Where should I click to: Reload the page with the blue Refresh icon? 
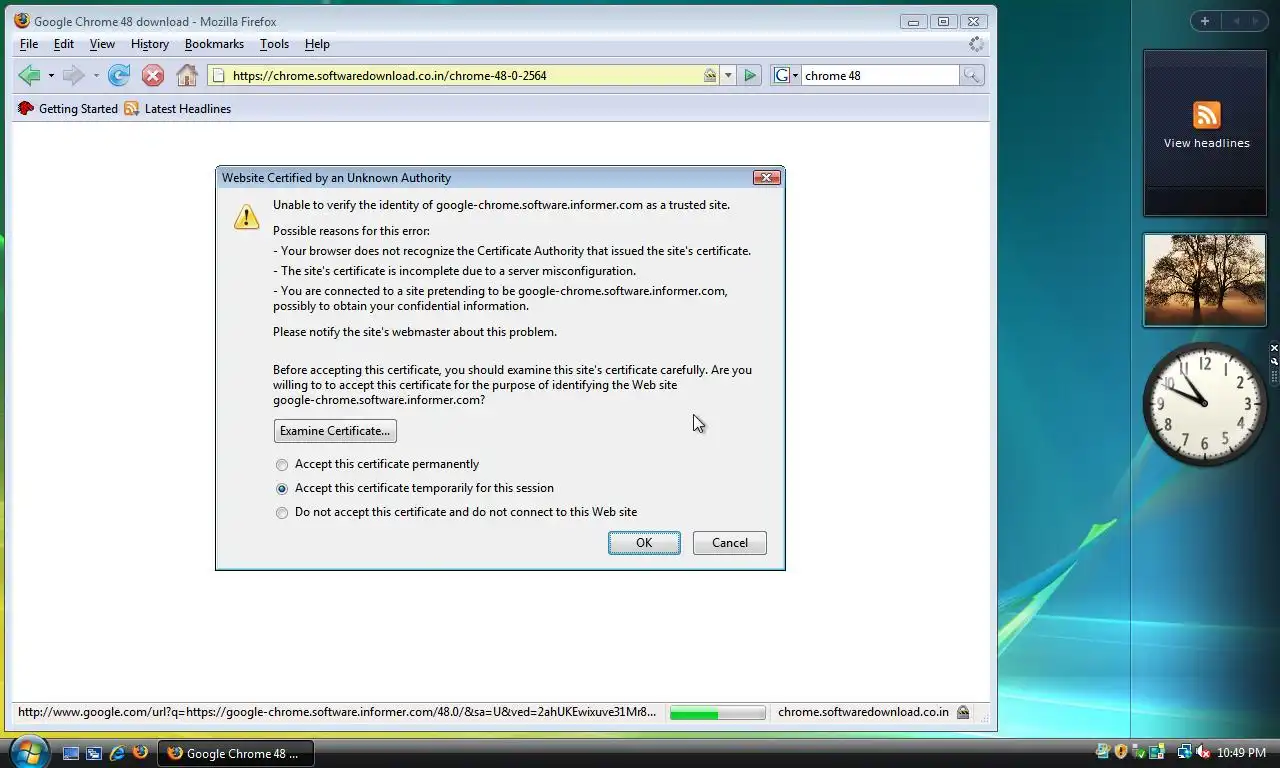pos(119,75)
